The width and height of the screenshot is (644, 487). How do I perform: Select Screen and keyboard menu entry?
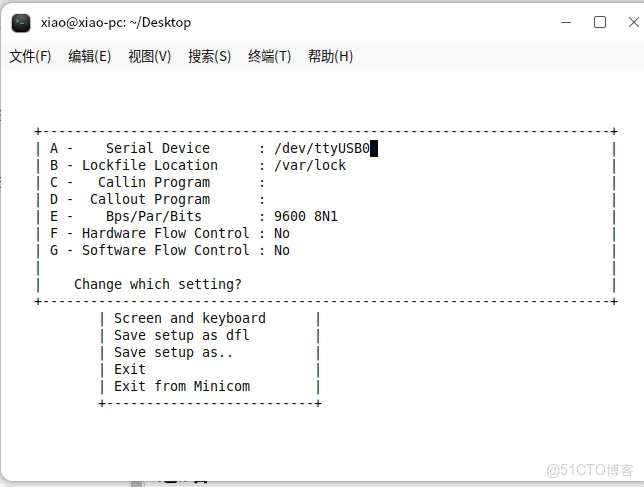(x=190, y=319)
